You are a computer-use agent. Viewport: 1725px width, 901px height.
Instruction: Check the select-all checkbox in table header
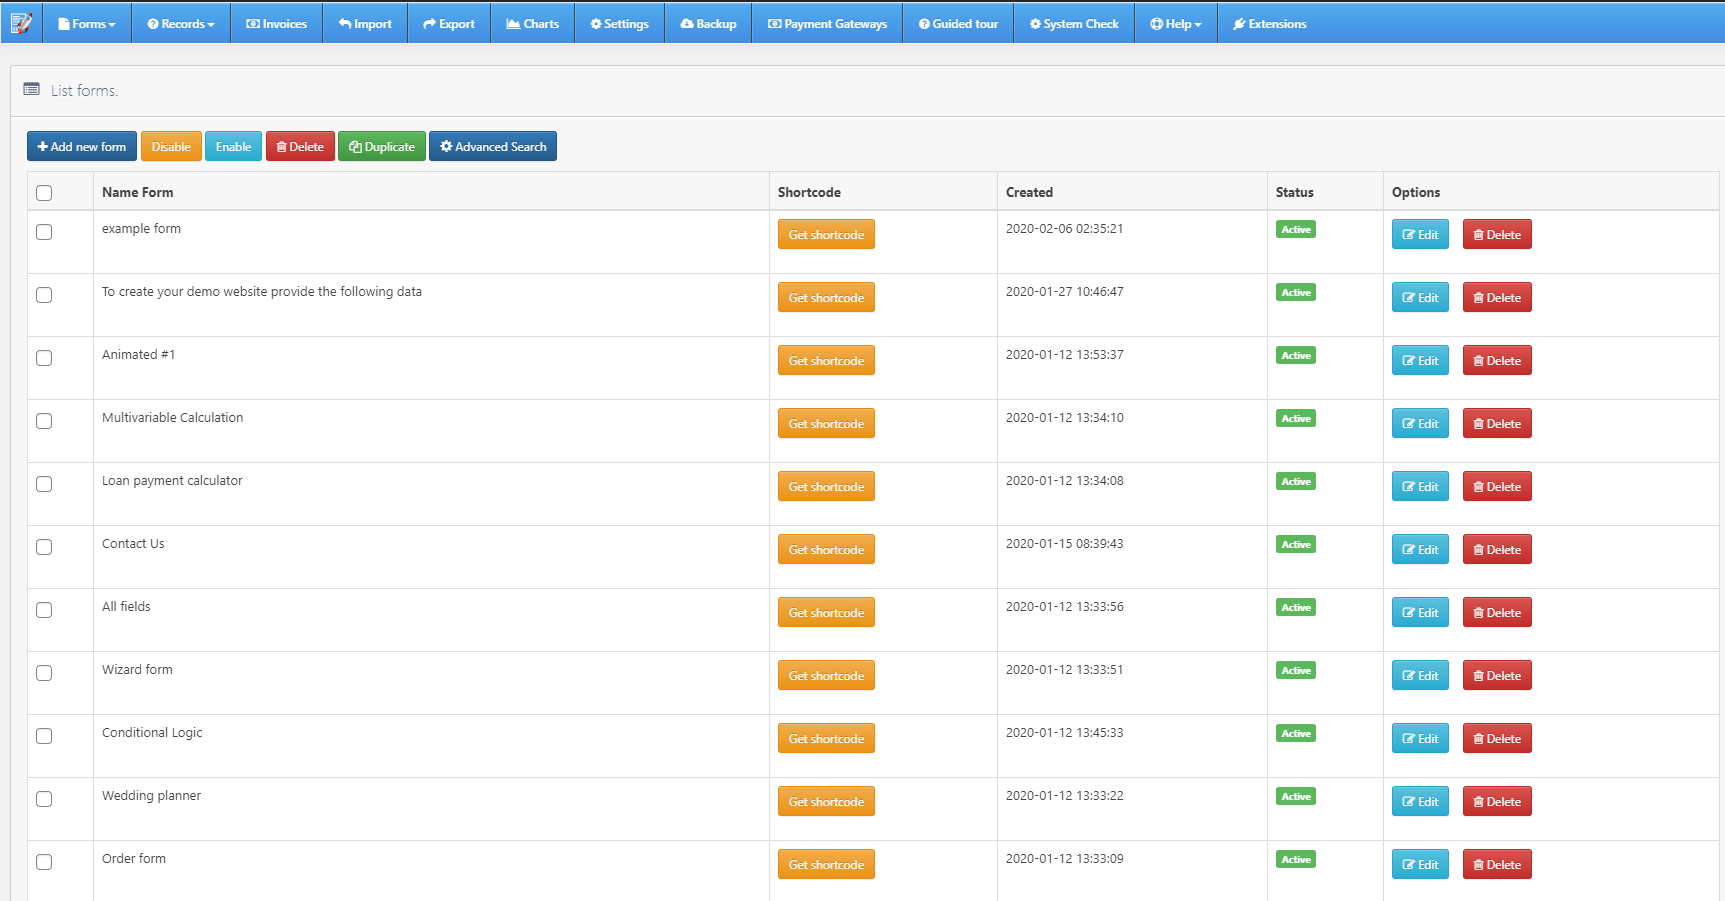[44, 193]
